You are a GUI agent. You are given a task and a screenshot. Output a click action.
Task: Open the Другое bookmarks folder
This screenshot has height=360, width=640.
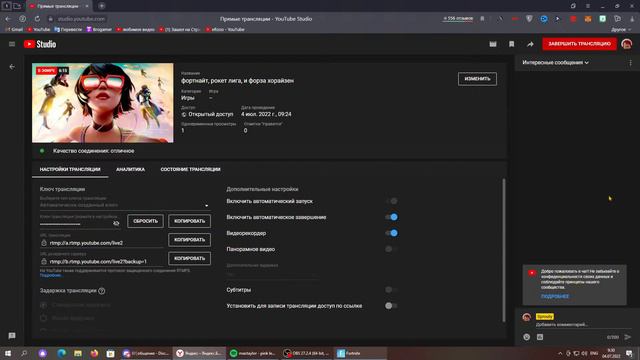coord(620,29)
